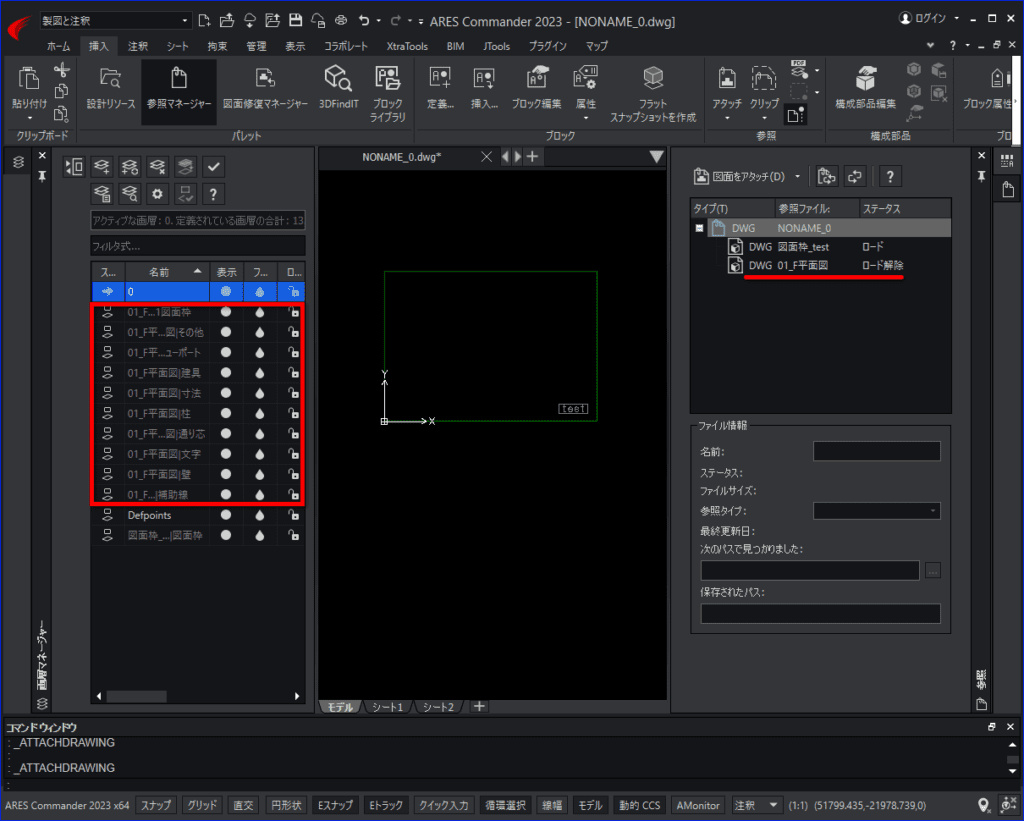This screenshot has width=1024, height=821.
Task: Click the browse button beside found path
Action: pyautogui.click(x=933, y=571)
